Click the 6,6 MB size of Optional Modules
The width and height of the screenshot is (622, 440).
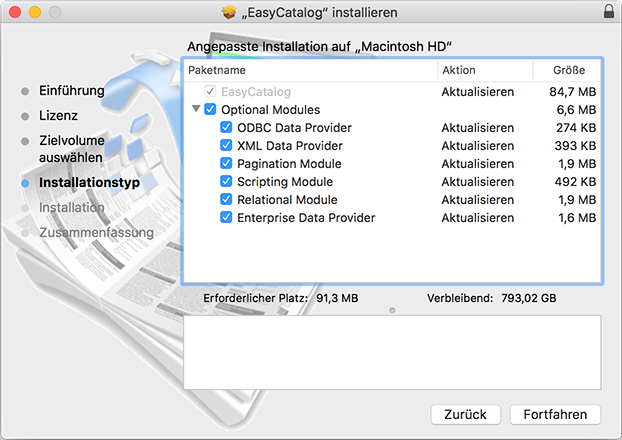(x=576, y=110)
